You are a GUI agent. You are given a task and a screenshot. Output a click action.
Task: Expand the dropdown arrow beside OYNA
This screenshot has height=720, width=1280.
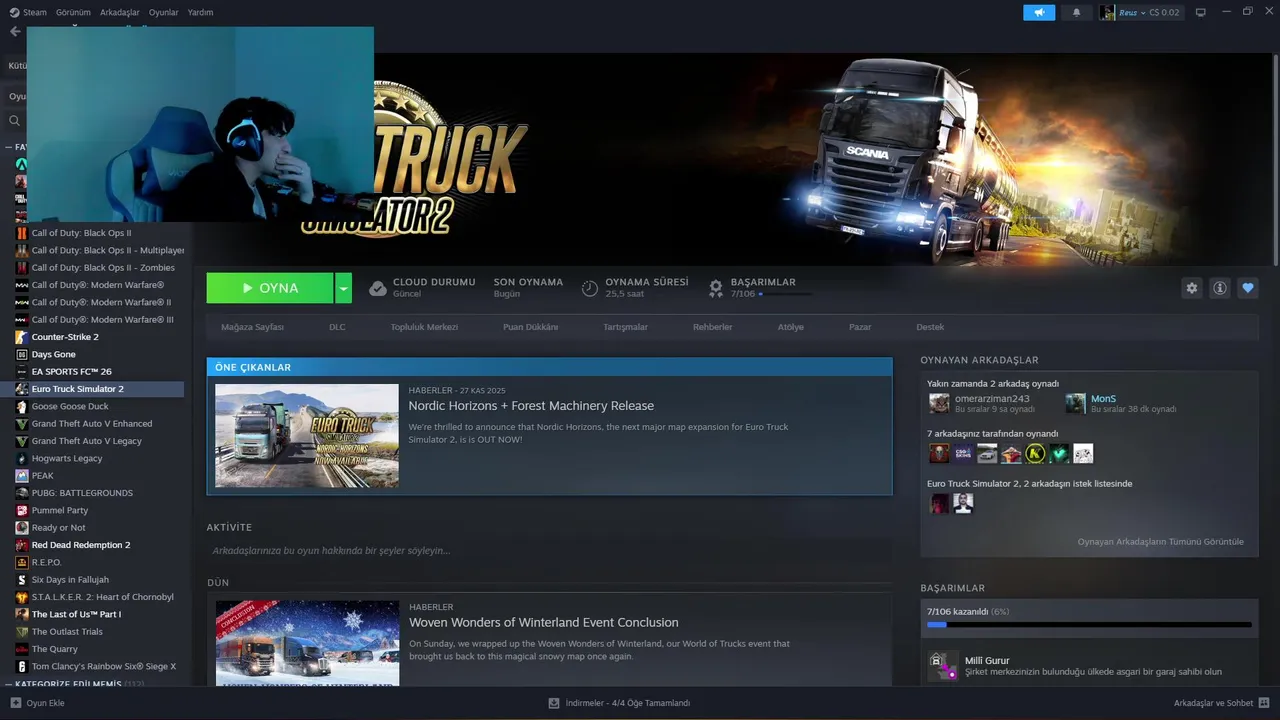tap(343, 288)
